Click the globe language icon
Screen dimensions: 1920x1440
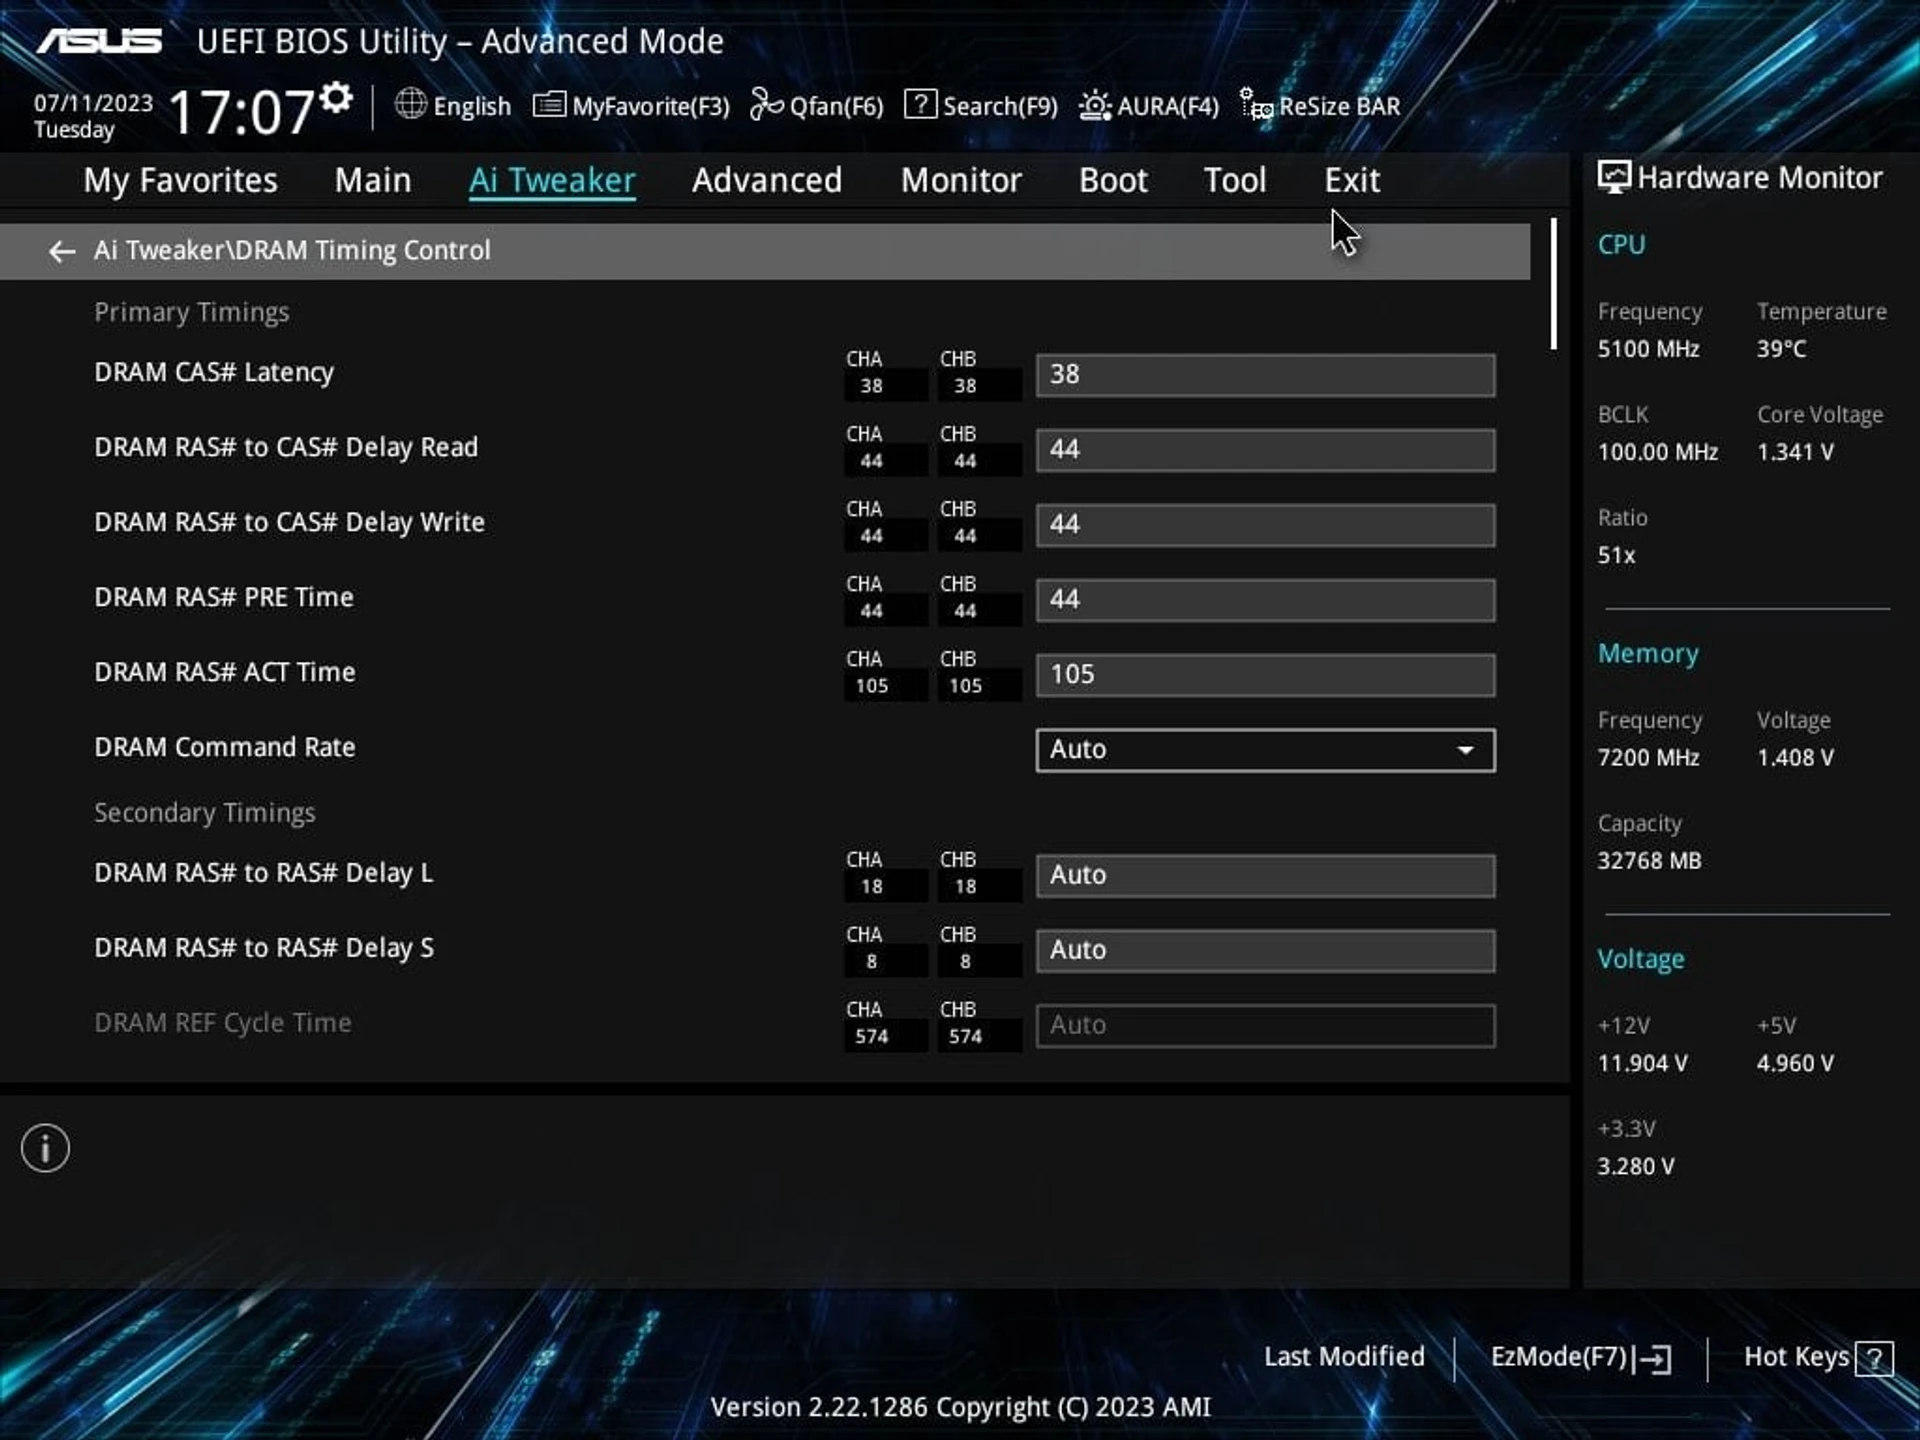click(x=410, y=103)
